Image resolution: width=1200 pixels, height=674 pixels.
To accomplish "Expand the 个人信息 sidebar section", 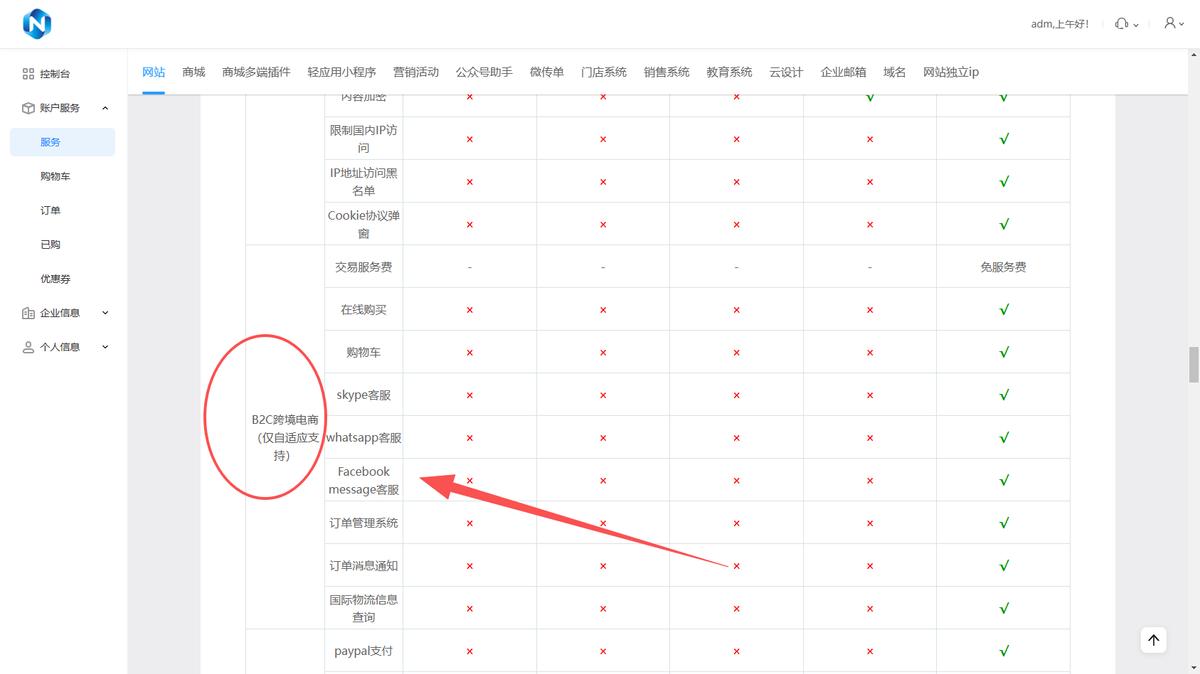I will coord(105,347).
